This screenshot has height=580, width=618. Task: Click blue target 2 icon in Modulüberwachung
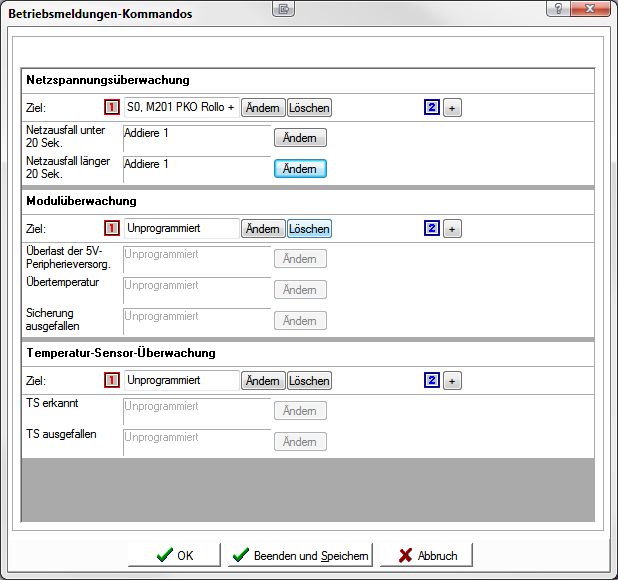[431, 229]
